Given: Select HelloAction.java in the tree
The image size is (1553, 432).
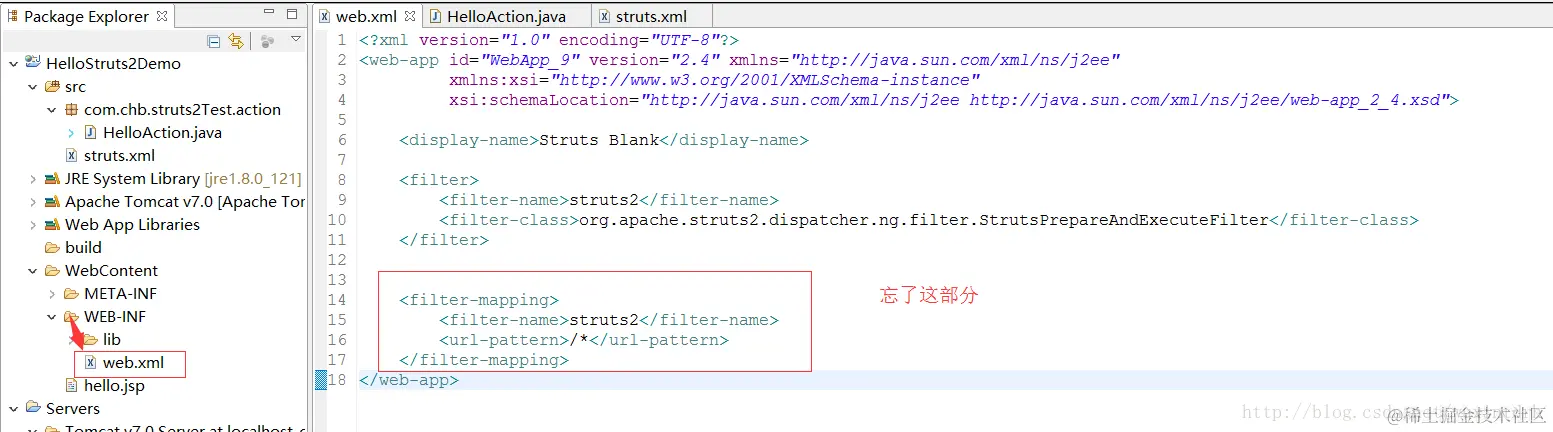Looking at the screenshot, I should [x=162, y=133].
